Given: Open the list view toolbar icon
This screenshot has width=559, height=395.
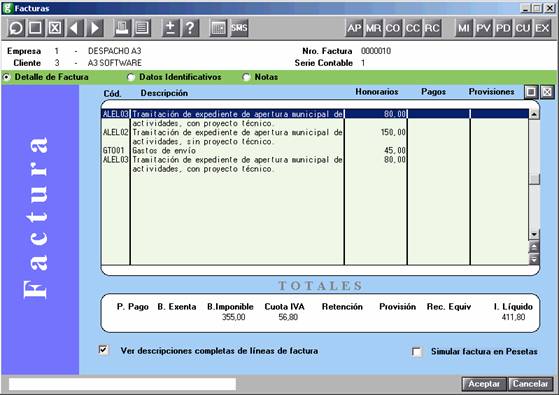Looking at the screenshot, I should pos(142,28).
